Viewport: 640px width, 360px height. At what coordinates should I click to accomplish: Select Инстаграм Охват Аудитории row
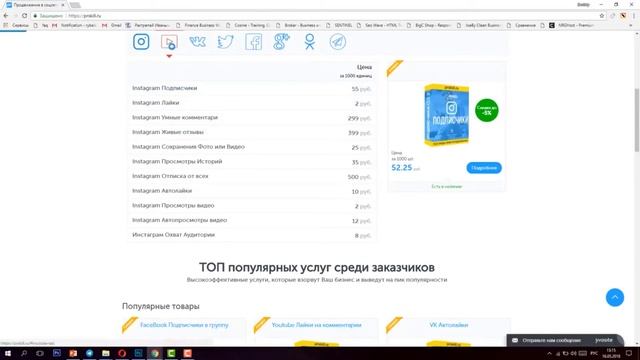[x=251, y=236]
